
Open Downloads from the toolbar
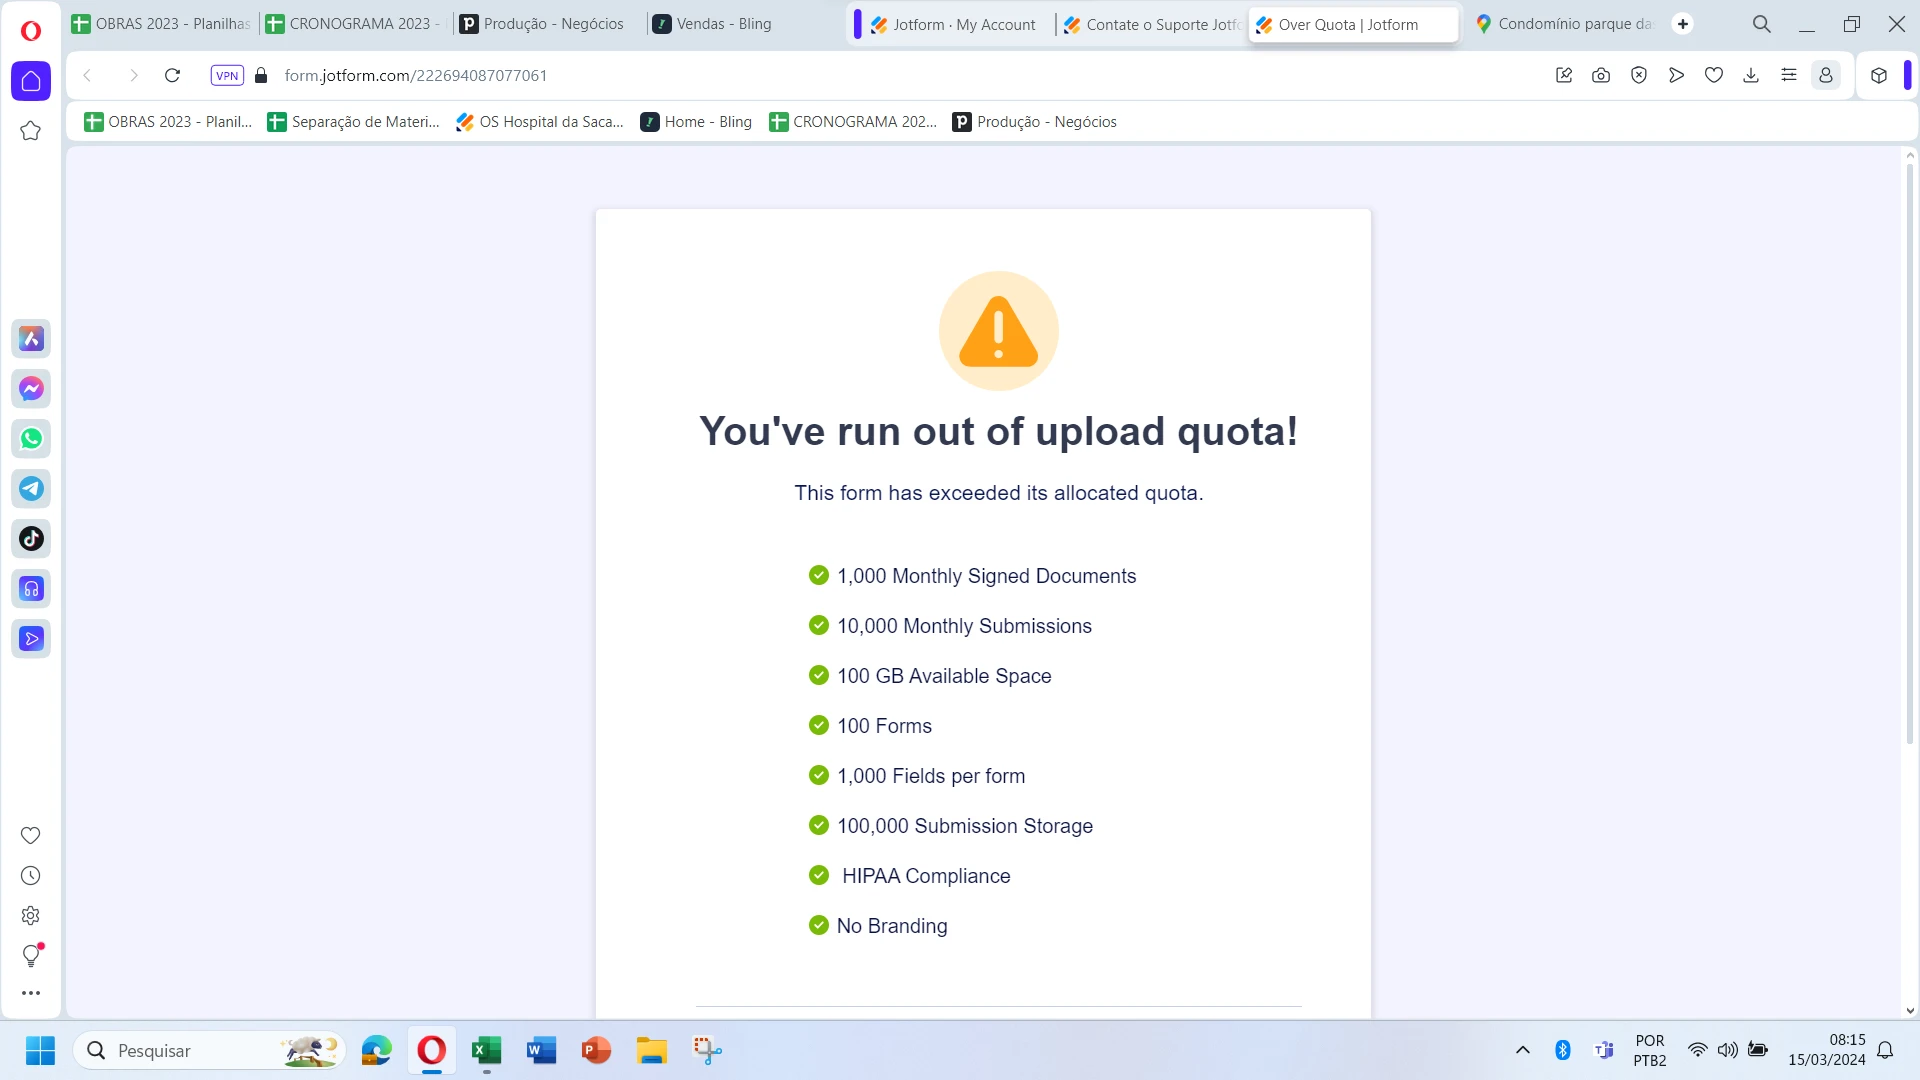click(1752, 75)
